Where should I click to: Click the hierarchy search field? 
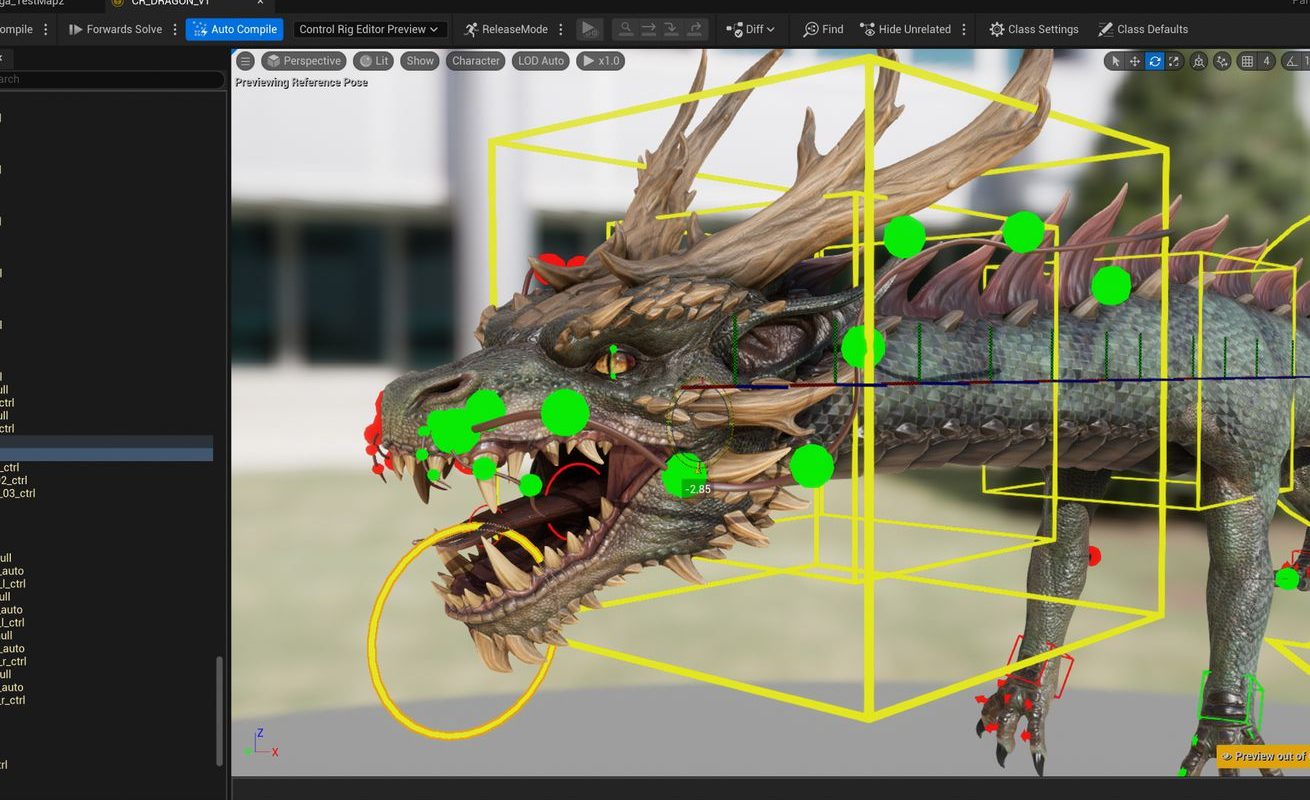click(x=111, y=79)
